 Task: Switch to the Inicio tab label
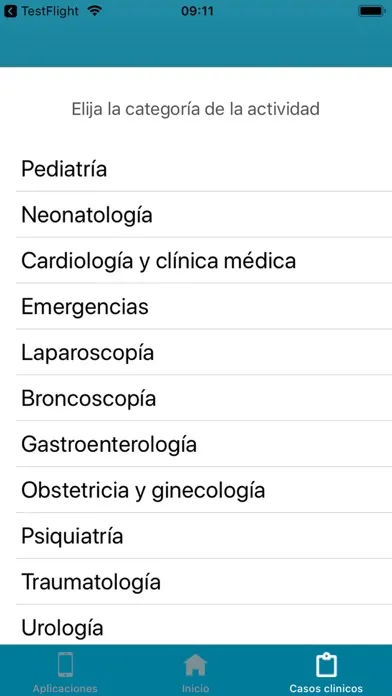[195, 688]
